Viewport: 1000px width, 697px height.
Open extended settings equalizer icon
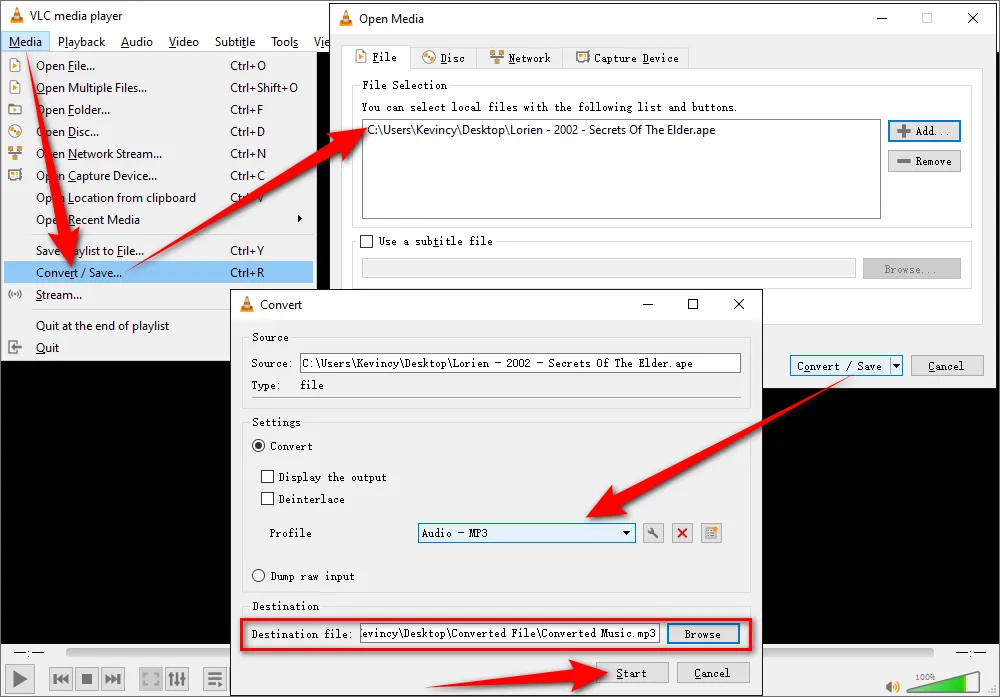(176, 679)
